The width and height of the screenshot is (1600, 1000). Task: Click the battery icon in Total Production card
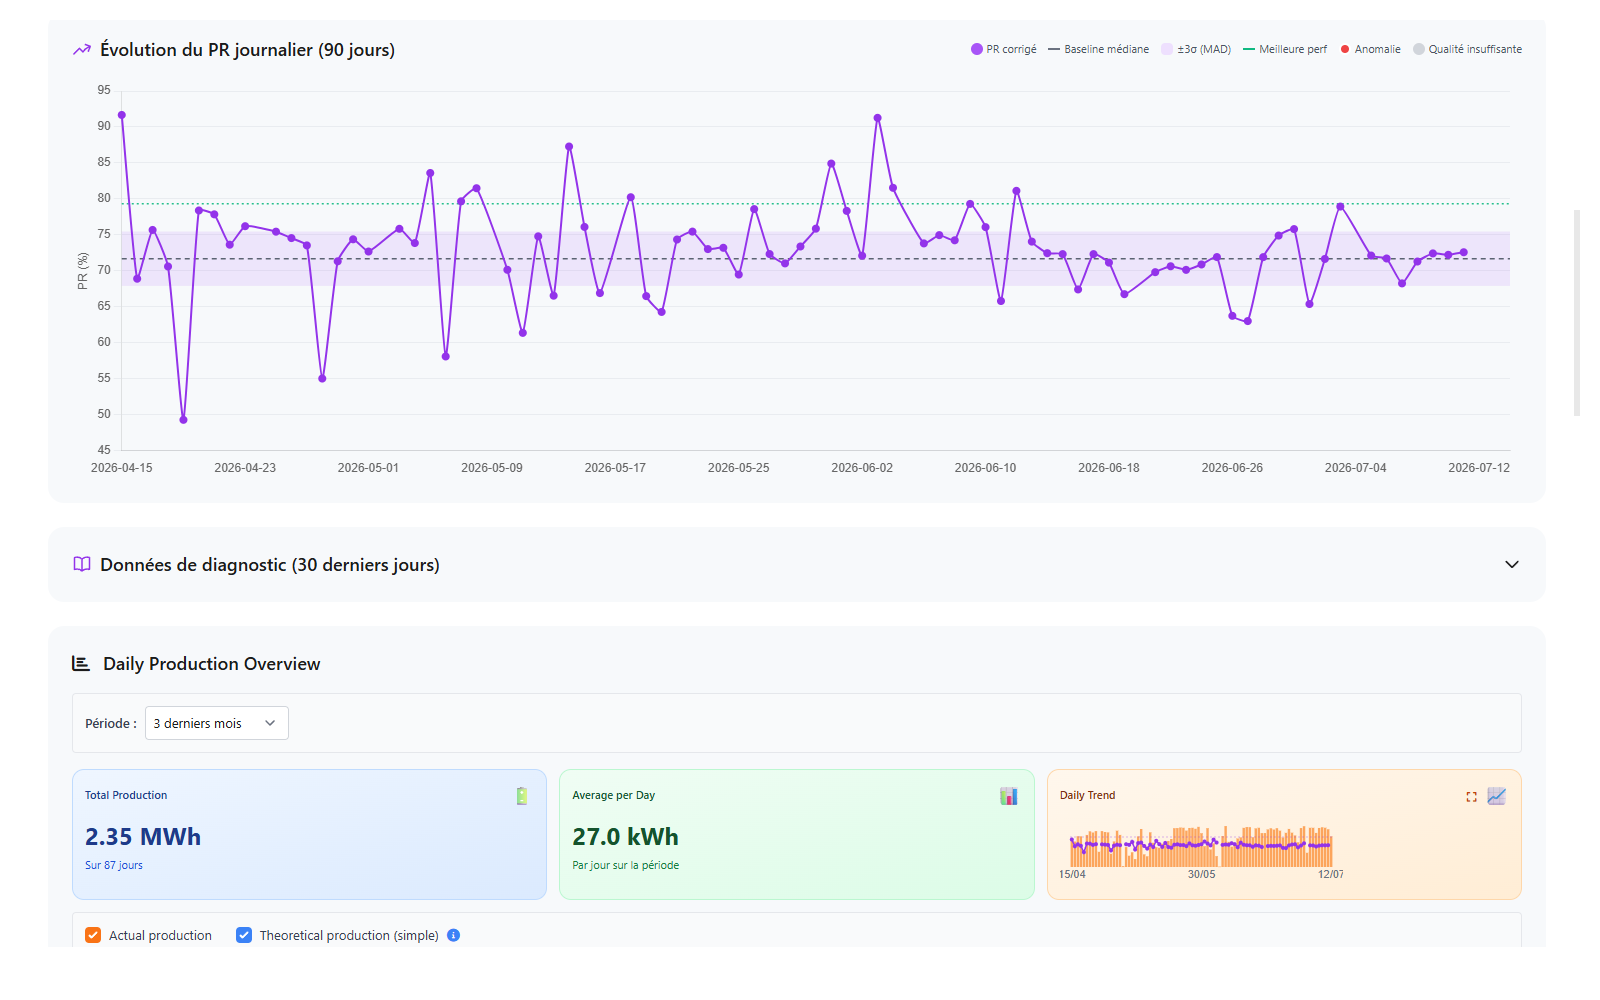coord(522,796)
